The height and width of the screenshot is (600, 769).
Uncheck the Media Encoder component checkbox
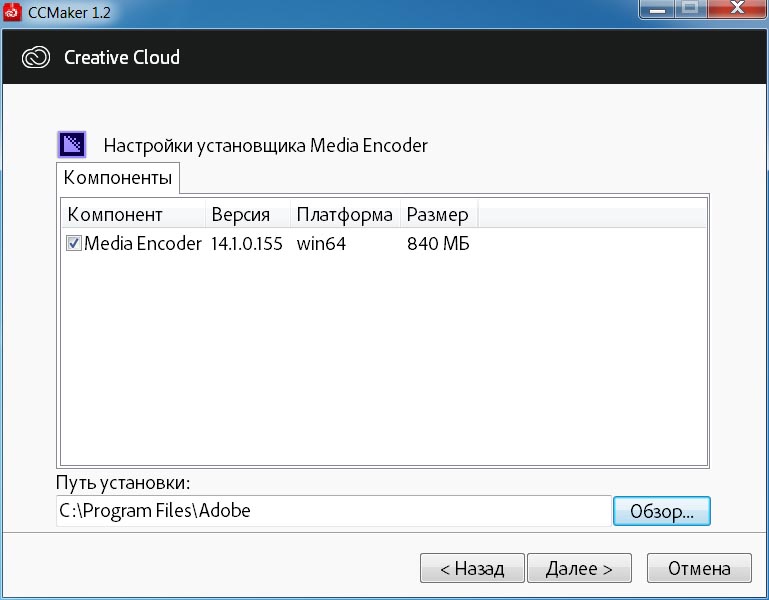(73, 243)
